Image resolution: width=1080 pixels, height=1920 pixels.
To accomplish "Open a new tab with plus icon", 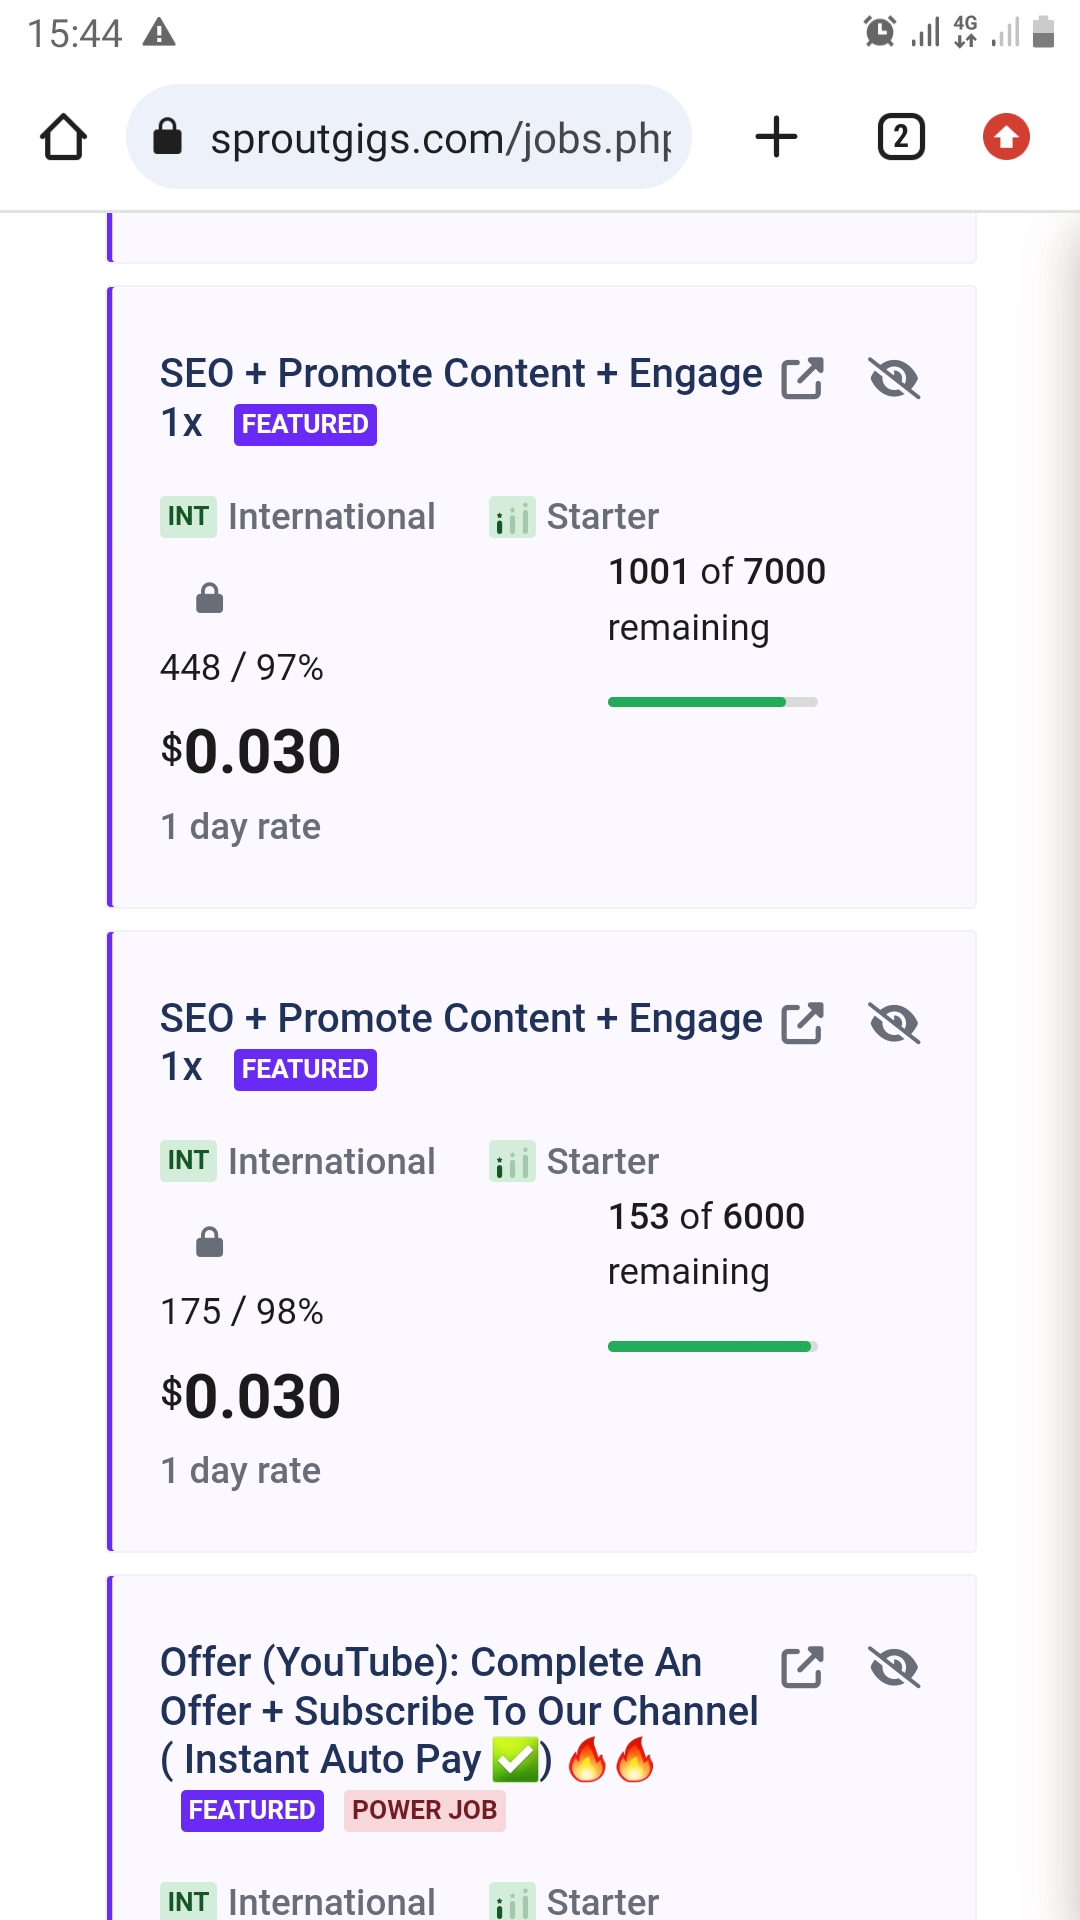I will click(776, 137).
